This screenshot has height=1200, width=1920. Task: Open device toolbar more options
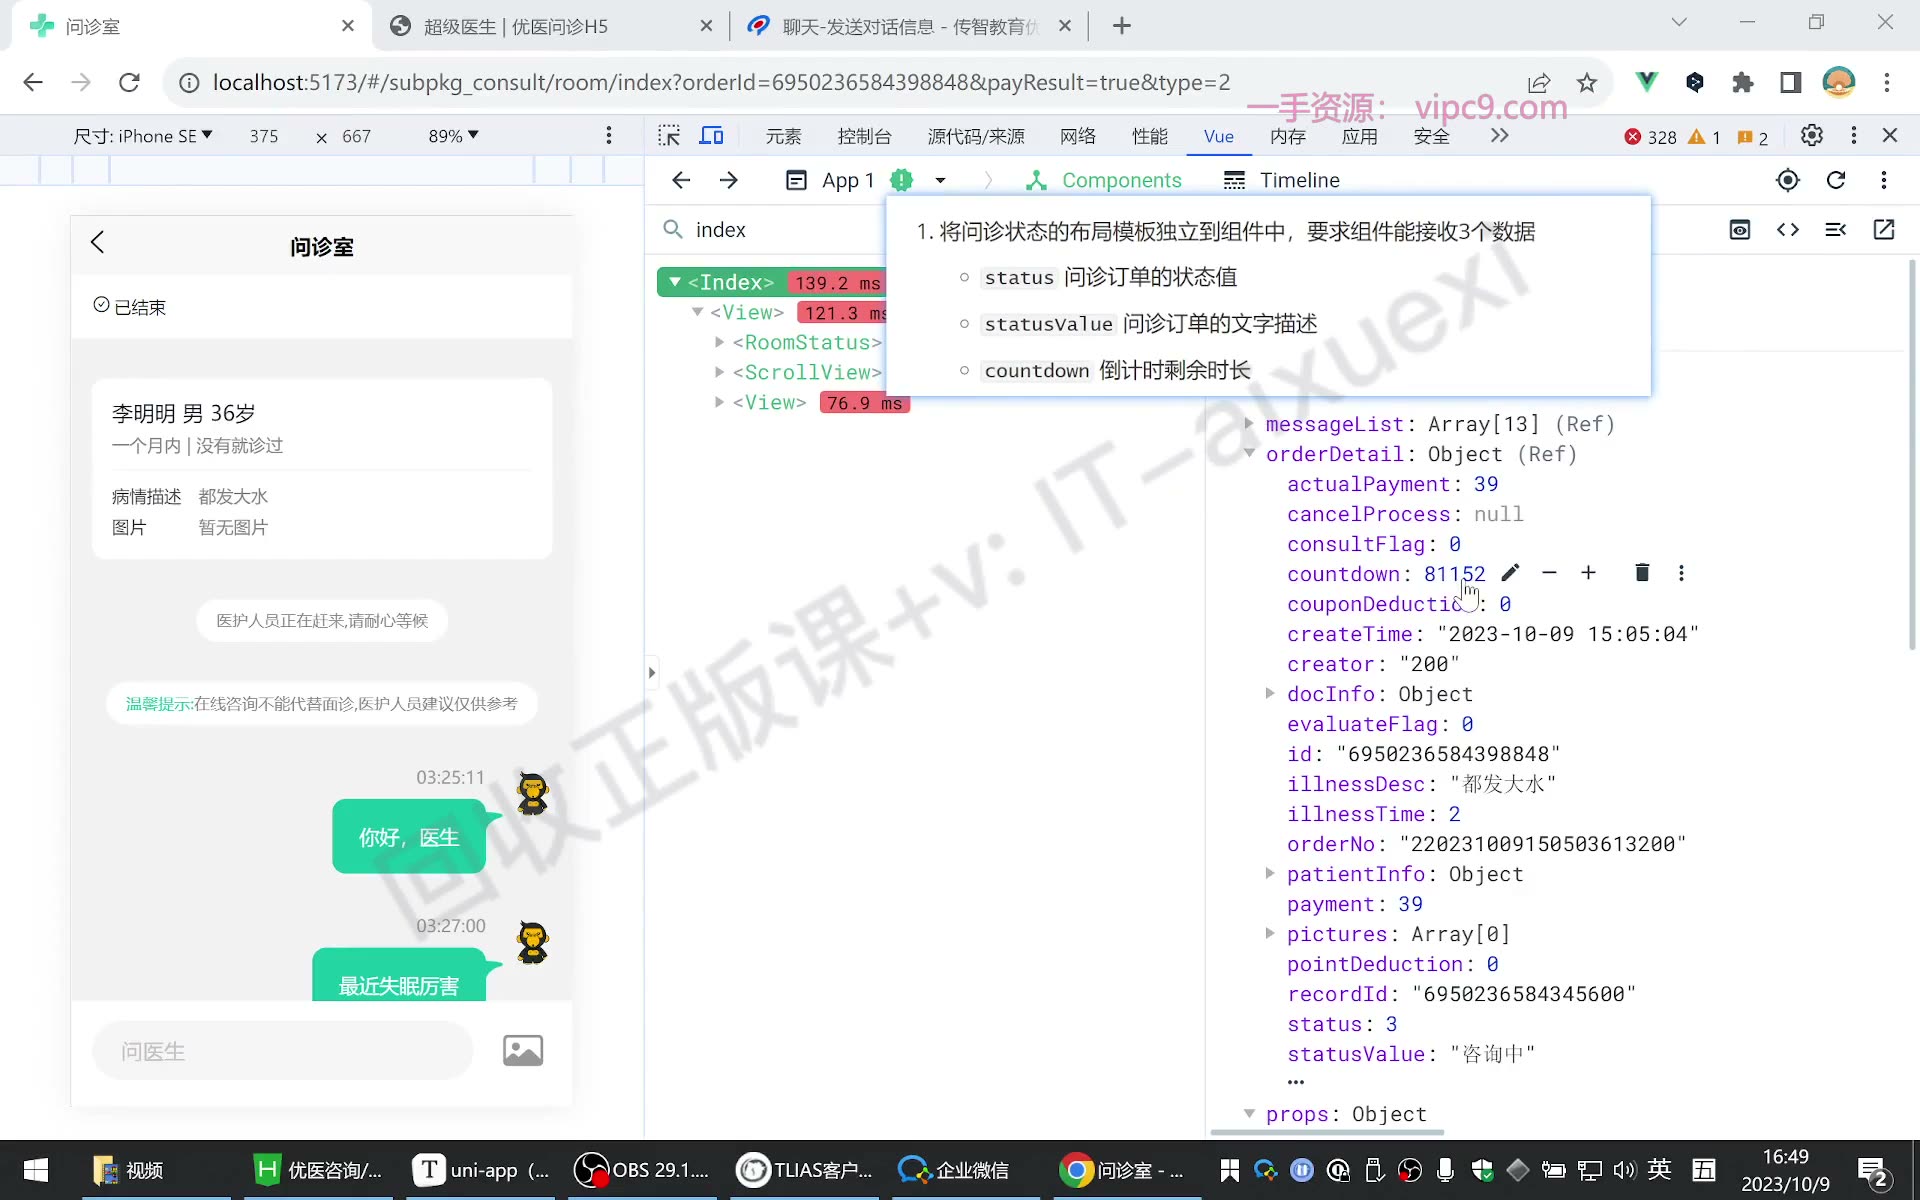click(x=609, y=136)
